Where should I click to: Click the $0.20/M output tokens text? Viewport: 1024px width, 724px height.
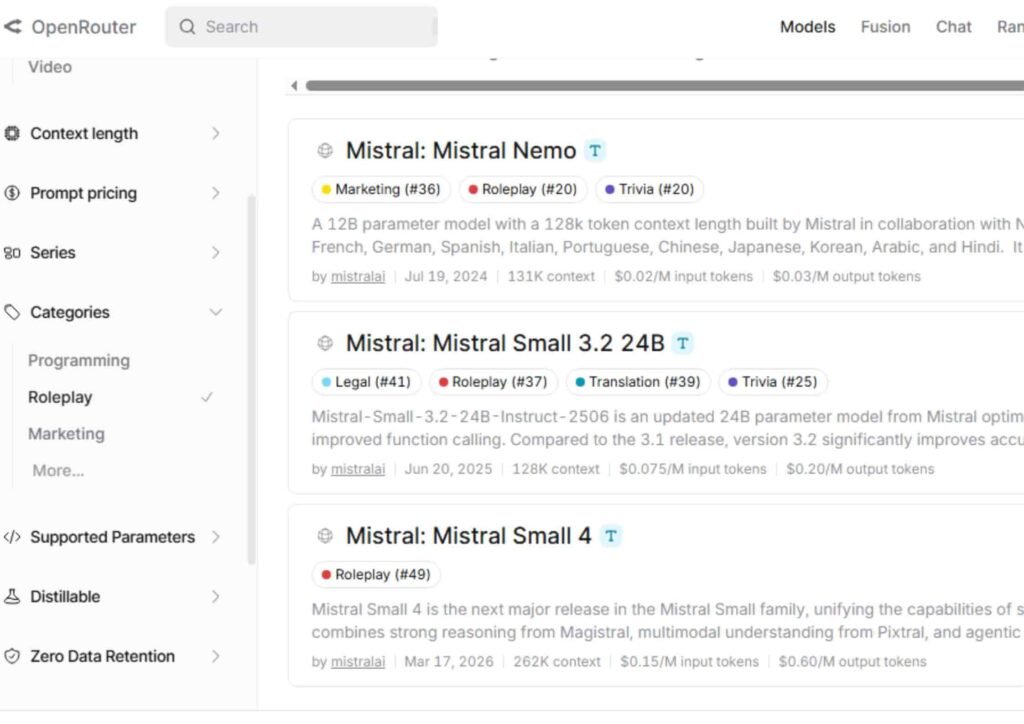click(x=860, y=469)
